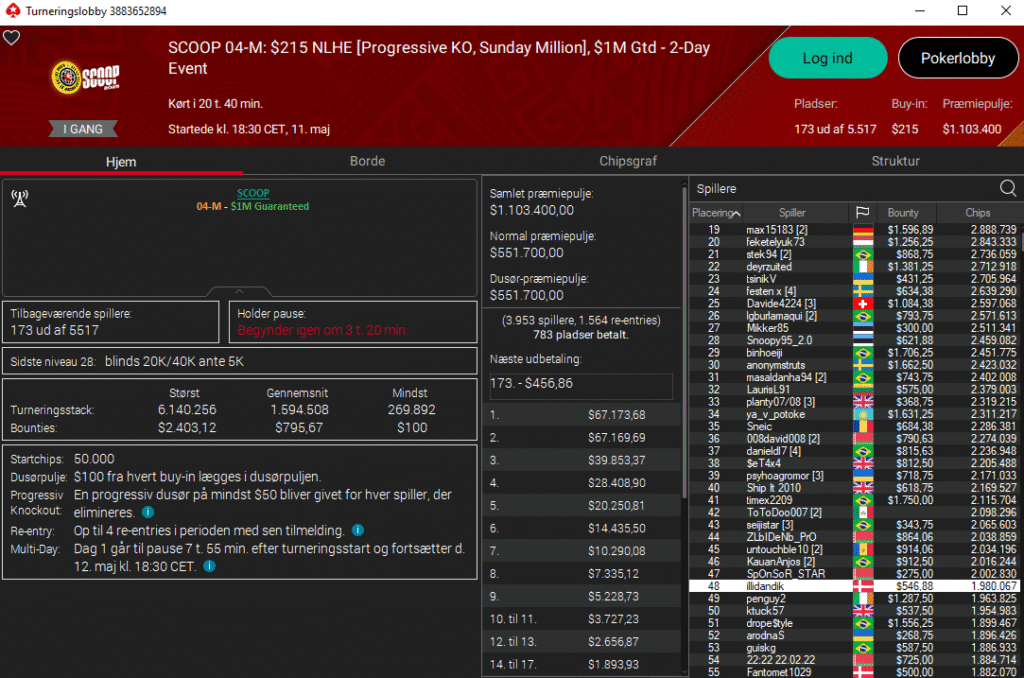Open Re-entry info icon
This screenshot has height=678, width=1024.
[x=358, y=530]
